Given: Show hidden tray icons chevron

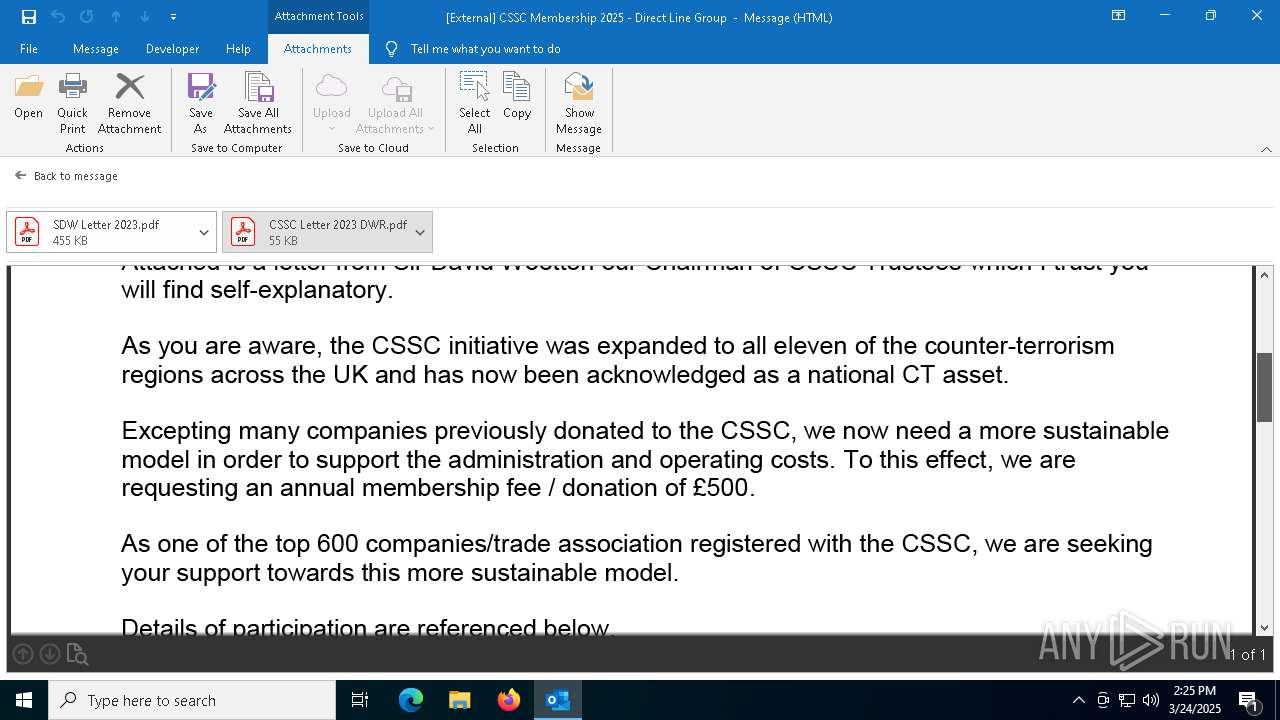Looking at the screenshot, I should [1079, 700].
